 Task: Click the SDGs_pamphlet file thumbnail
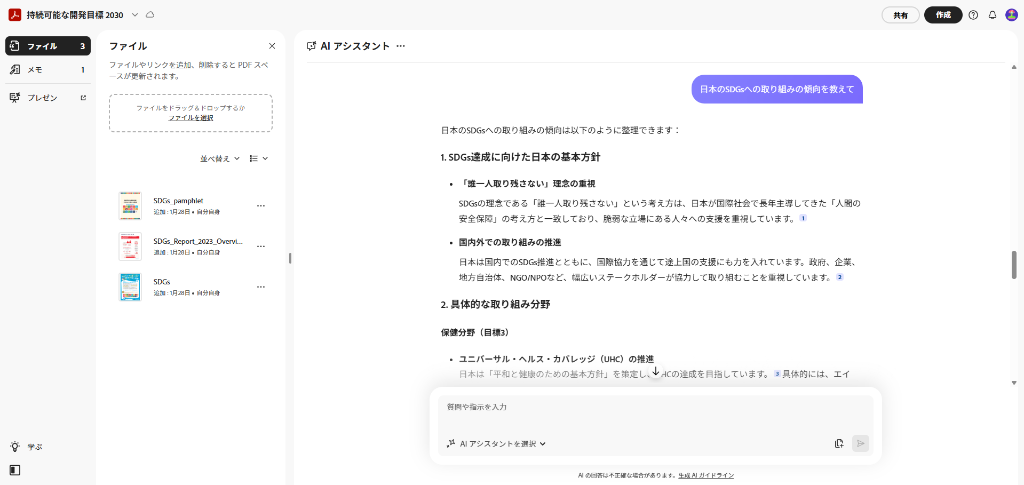coord(130,206)
